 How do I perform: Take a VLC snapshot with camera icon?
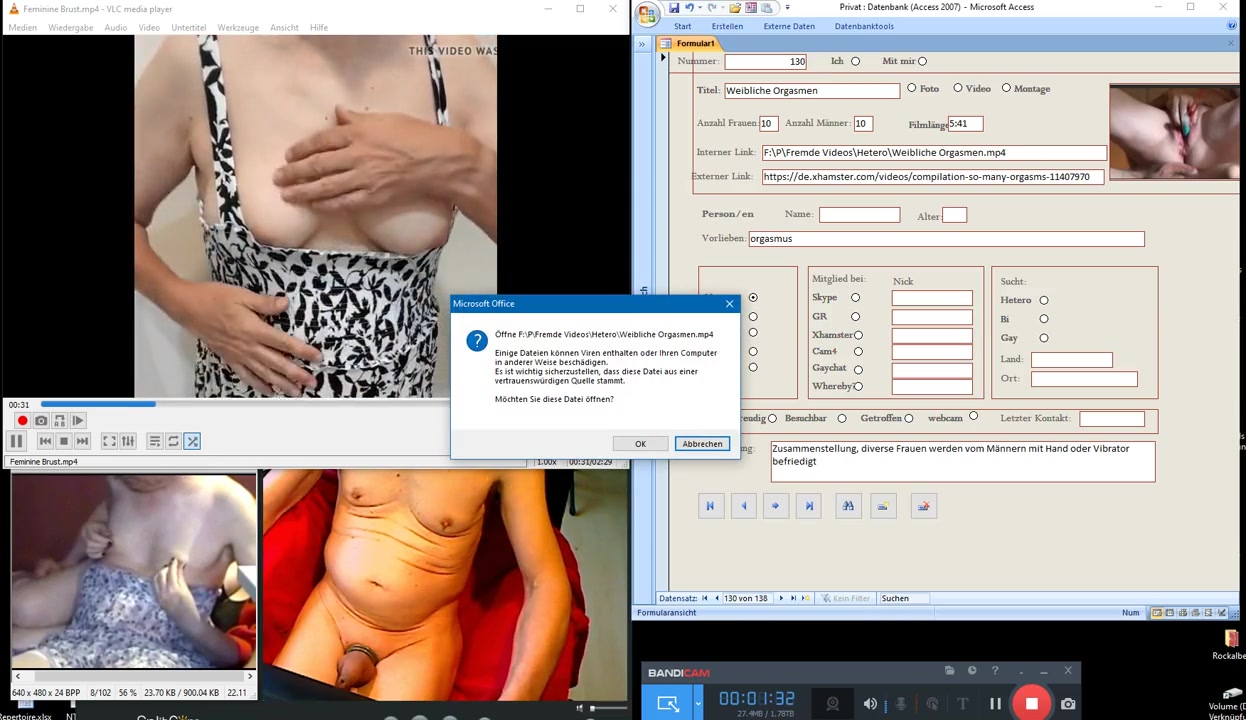(x=41, y=421)
